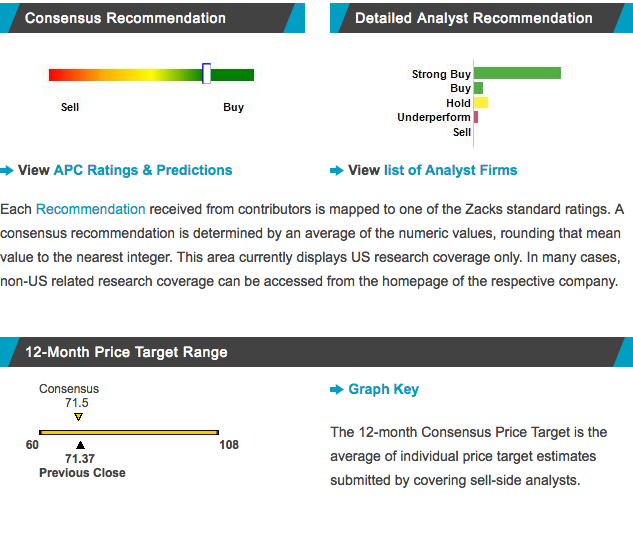Click the yellow price target range bar
This screenshot has width=633, height=534.
coord(129,432)
